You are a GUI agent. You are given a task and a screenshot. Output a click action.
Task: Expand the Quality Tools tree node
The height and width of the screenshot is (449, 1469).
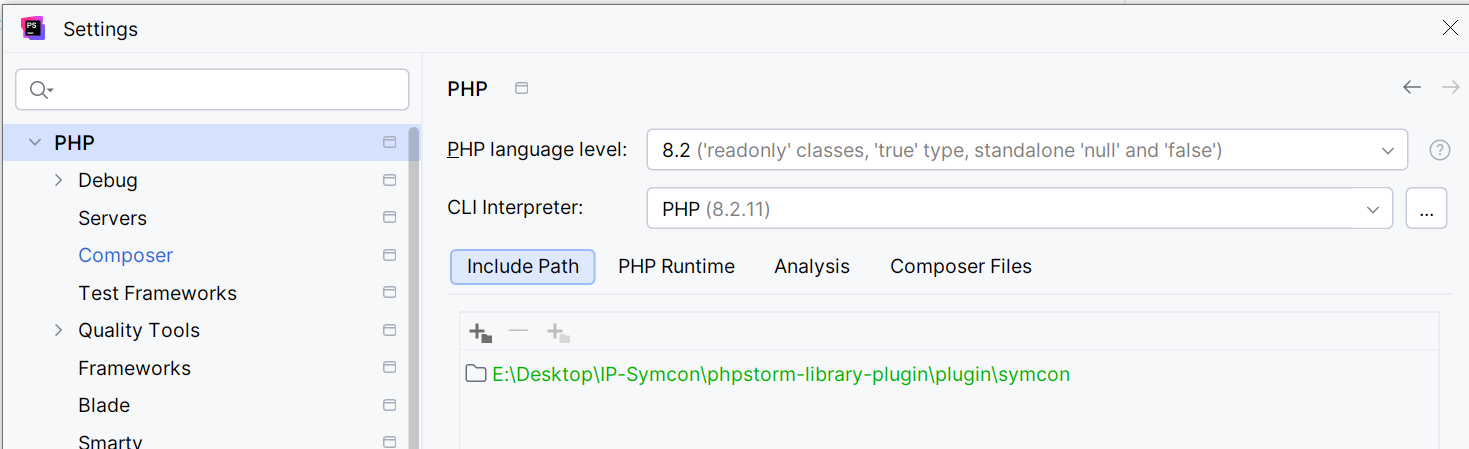coord(59,330)
